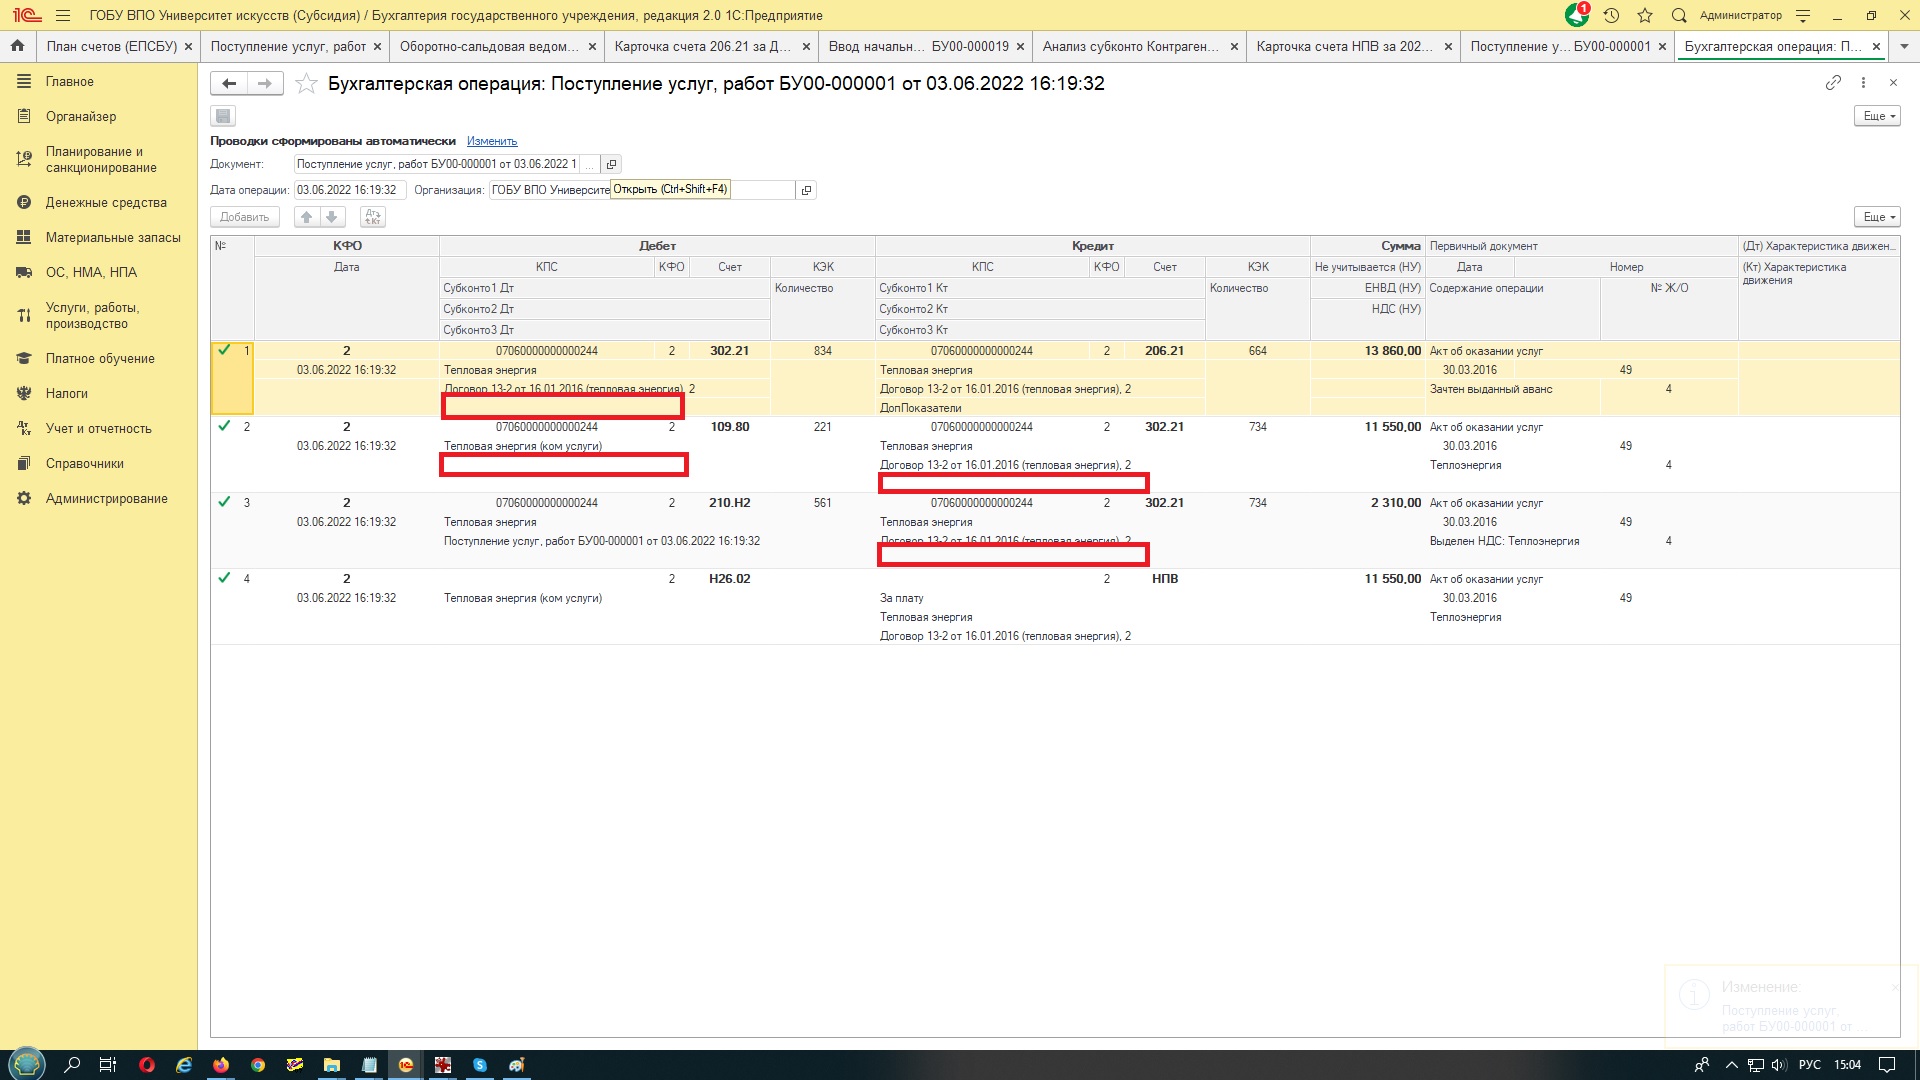Toggle the green checkmark on entry row 3
Image resolution: width=1920 pixels, height=1080 pixels.
click(x=224, y=502)
